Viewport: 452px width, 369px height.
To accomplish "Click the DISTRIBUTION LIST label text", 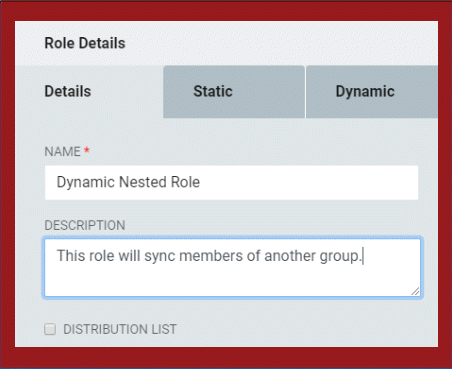I will pos(120,329).
